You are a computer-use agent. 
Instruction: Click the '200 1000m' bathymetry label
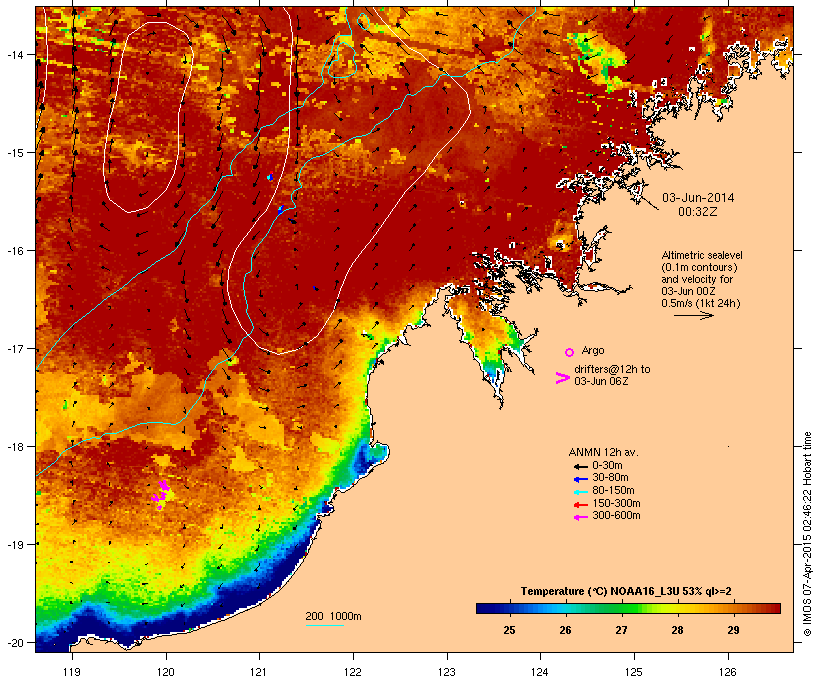tap(333, 616)
